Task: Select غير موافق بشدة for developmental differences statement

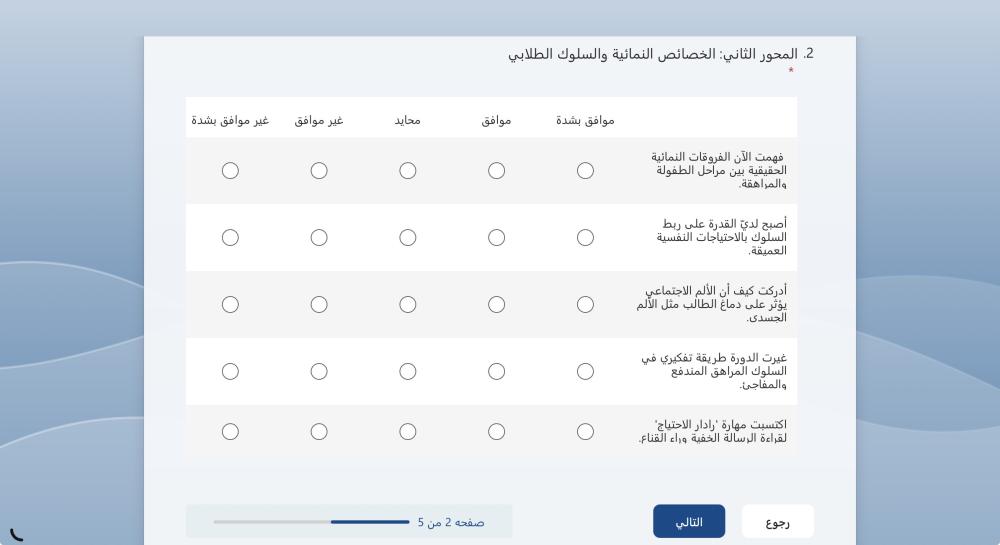Action: pos(230,171)
